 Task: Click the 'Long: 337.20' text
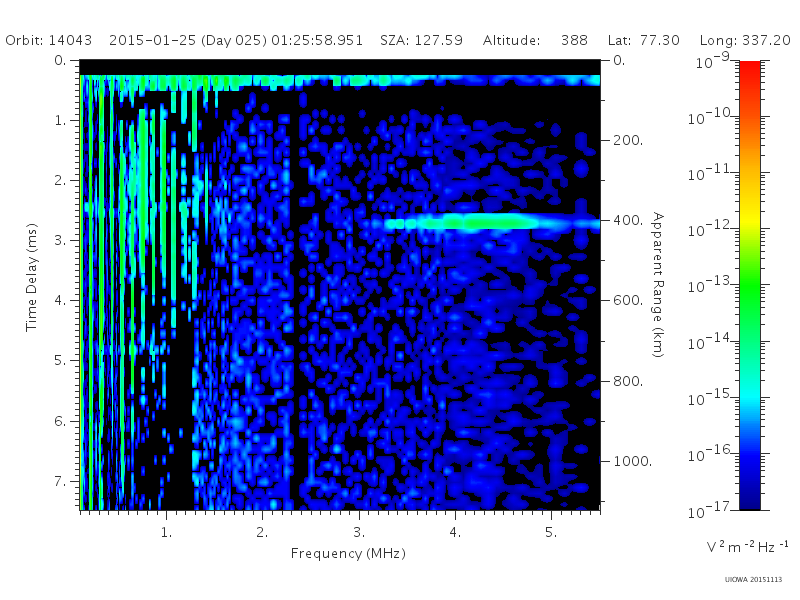pos(745,40)
